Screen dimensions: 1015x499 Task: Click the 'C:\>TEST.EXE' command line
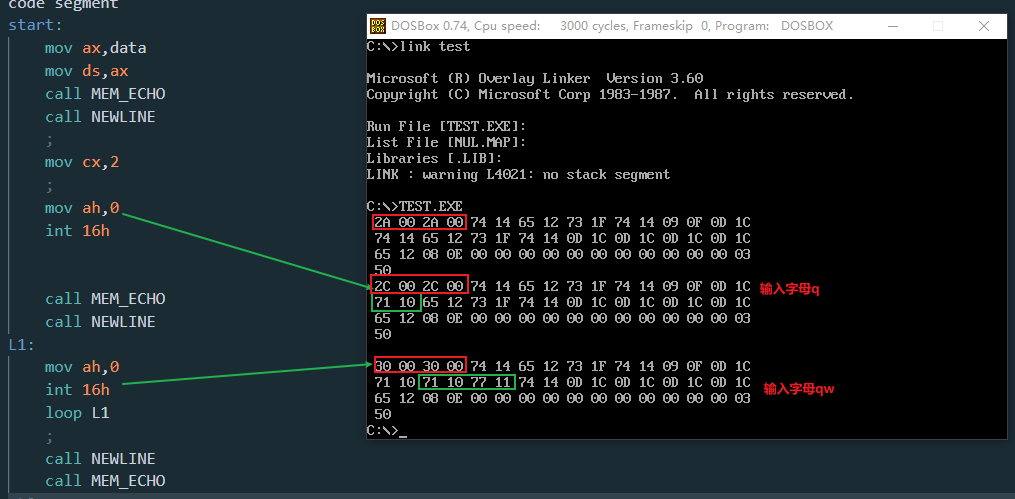tap(414, 206)
